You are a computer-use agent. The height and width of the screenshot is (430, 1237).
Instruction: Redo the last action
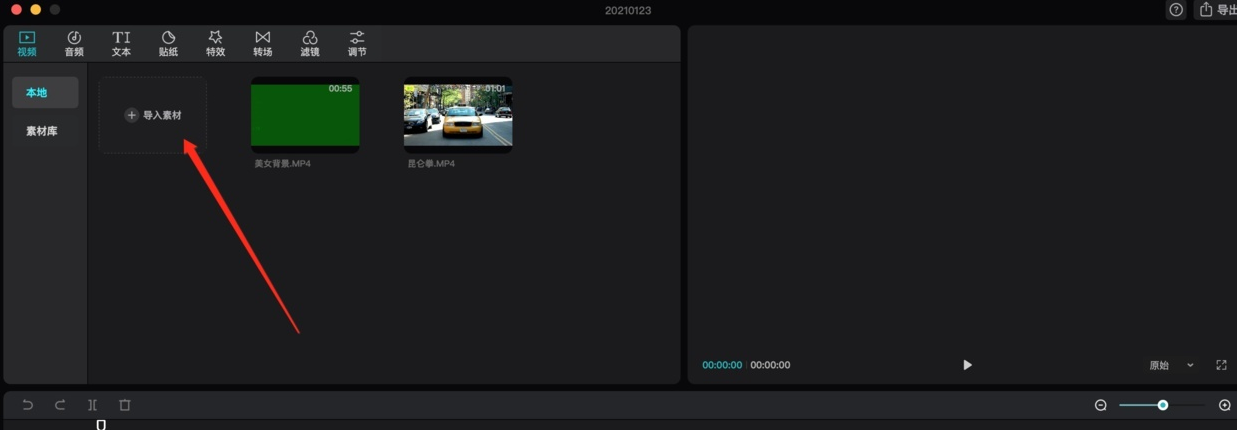pos(60,405)
